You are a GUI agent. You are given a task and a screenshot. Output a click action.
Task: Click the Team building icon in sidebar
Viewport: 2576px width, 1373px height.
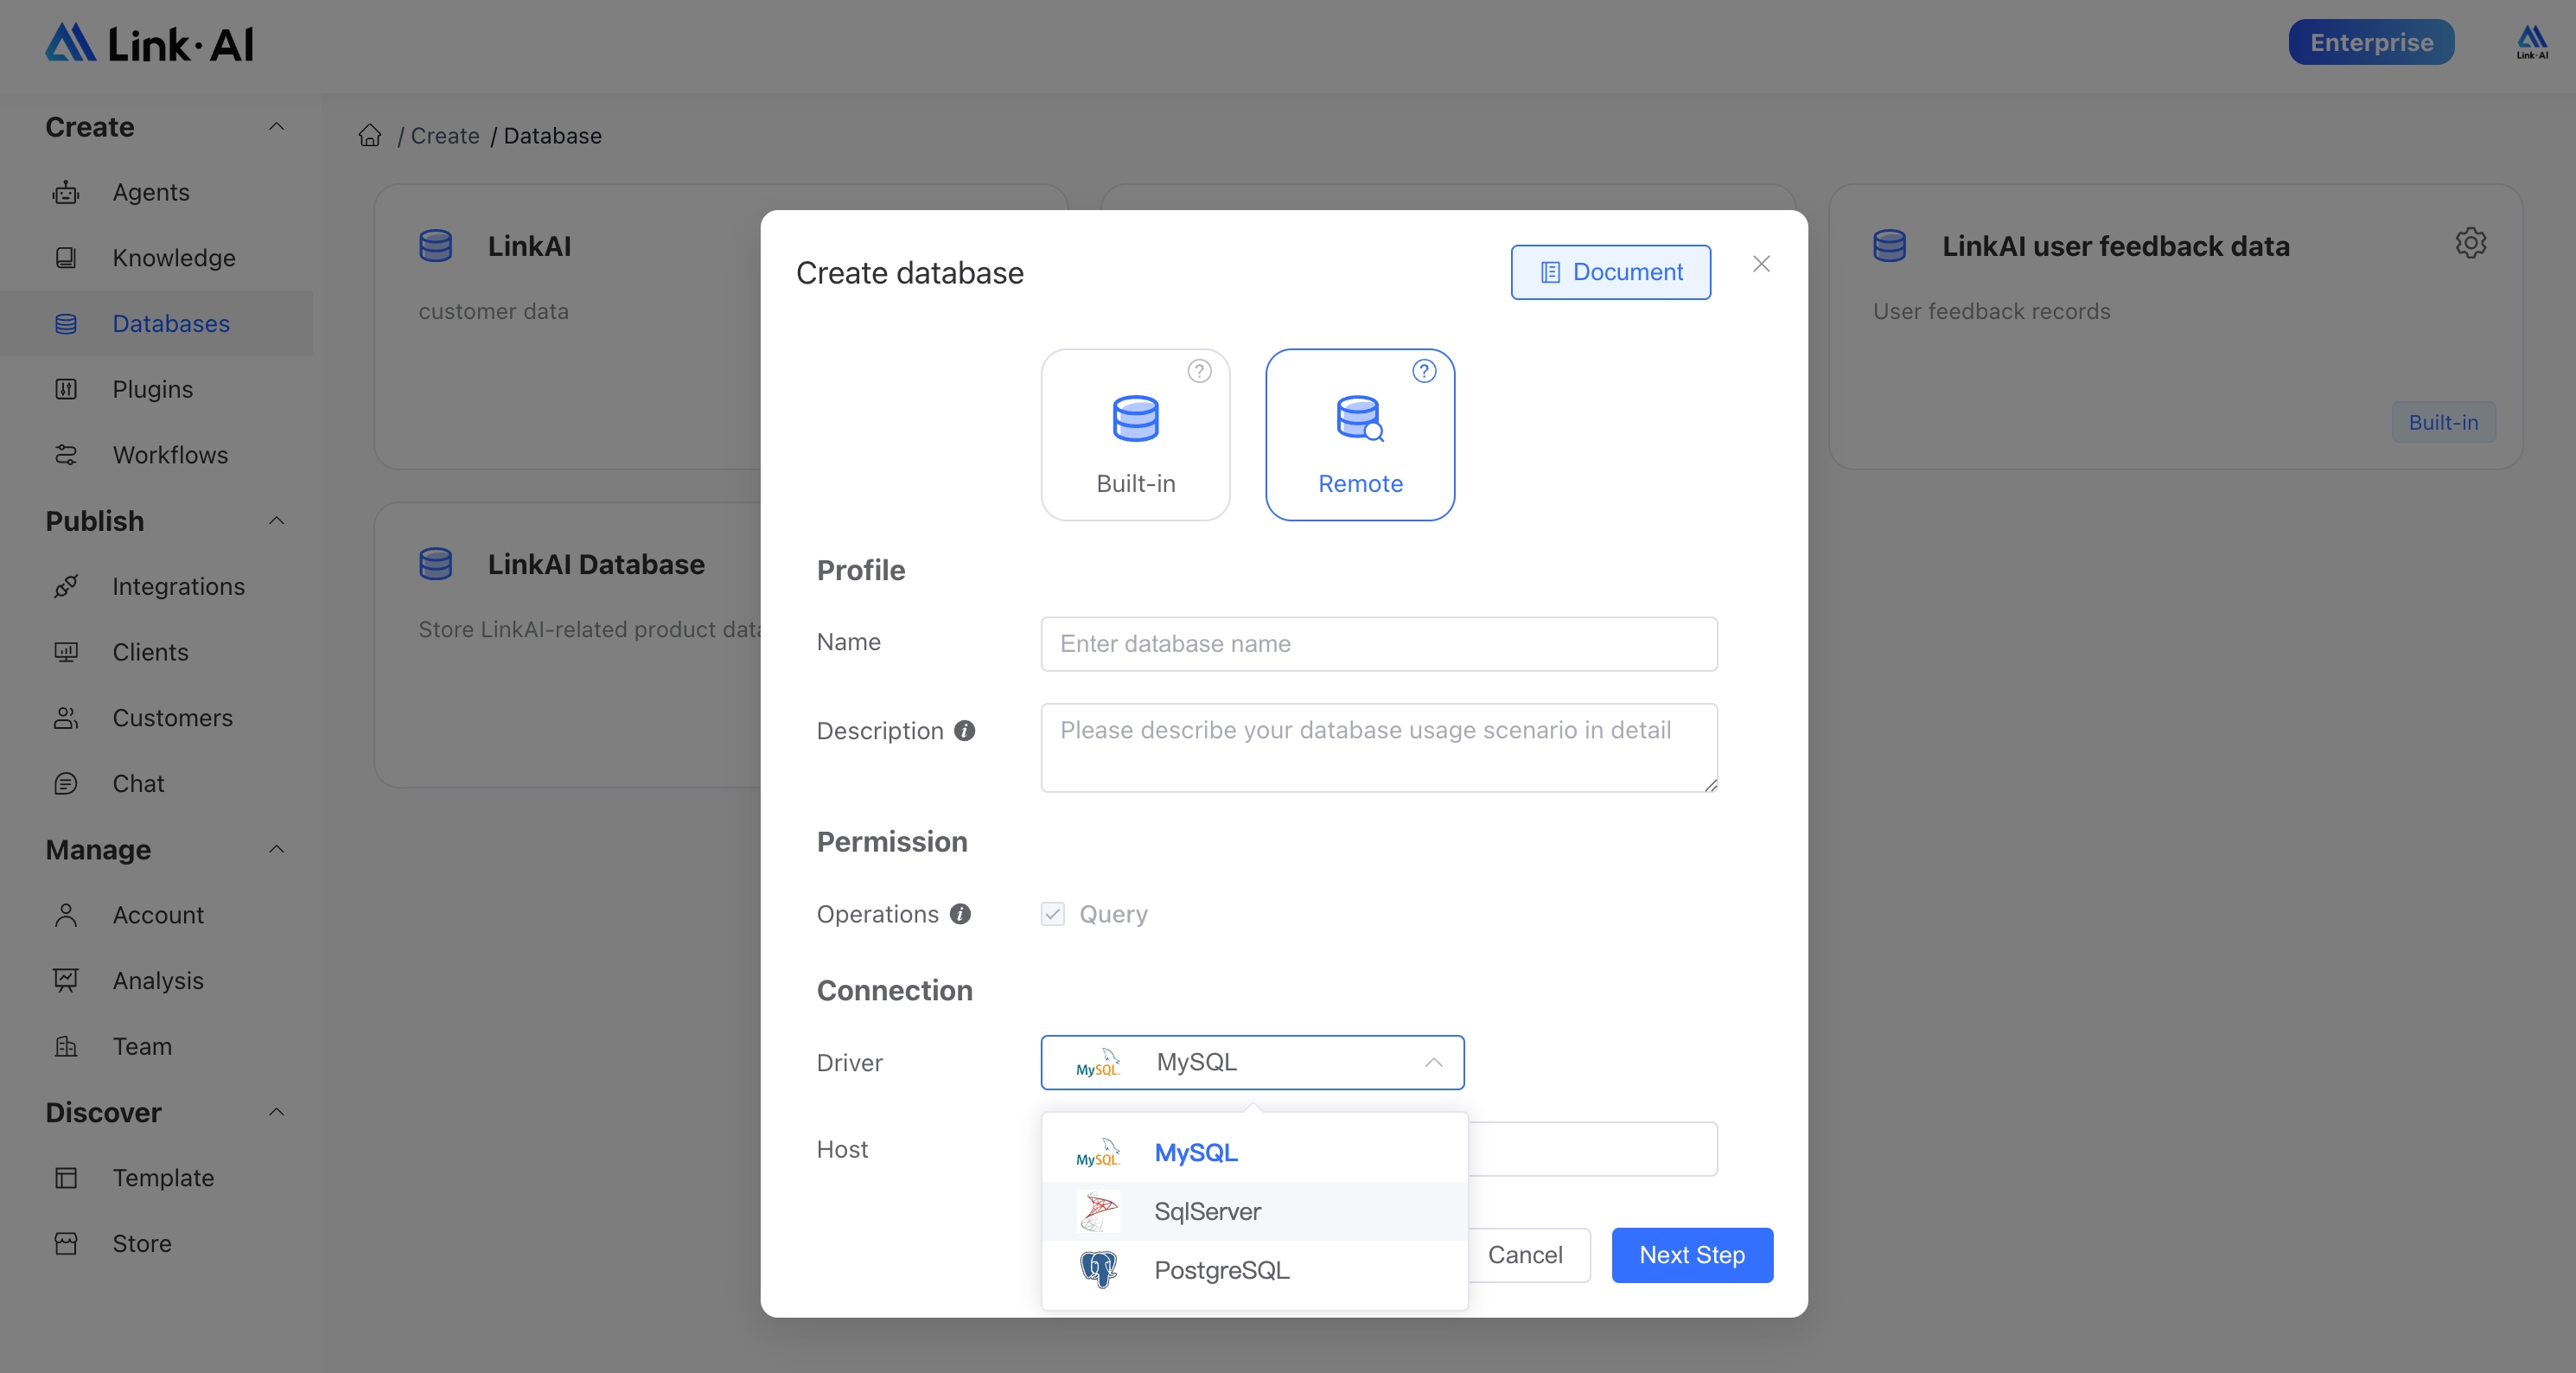pos(66,1046)
